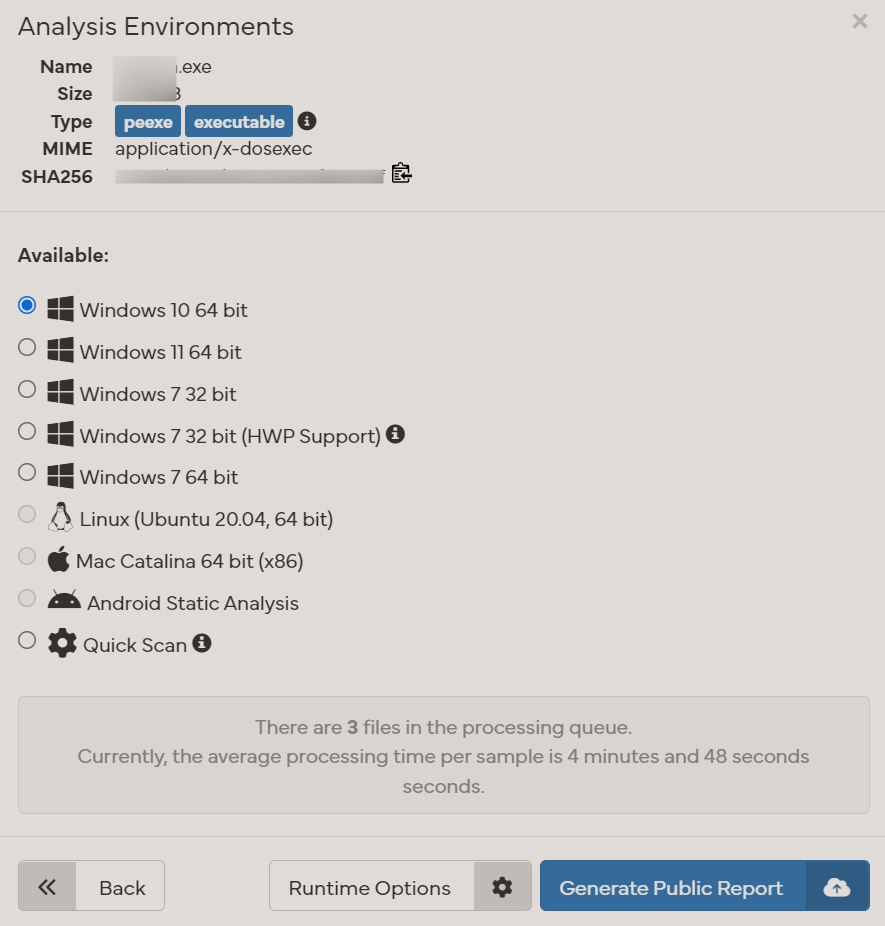
Task: Choose Windows 7 64 bit environment
Action: [x=28, y=473]
